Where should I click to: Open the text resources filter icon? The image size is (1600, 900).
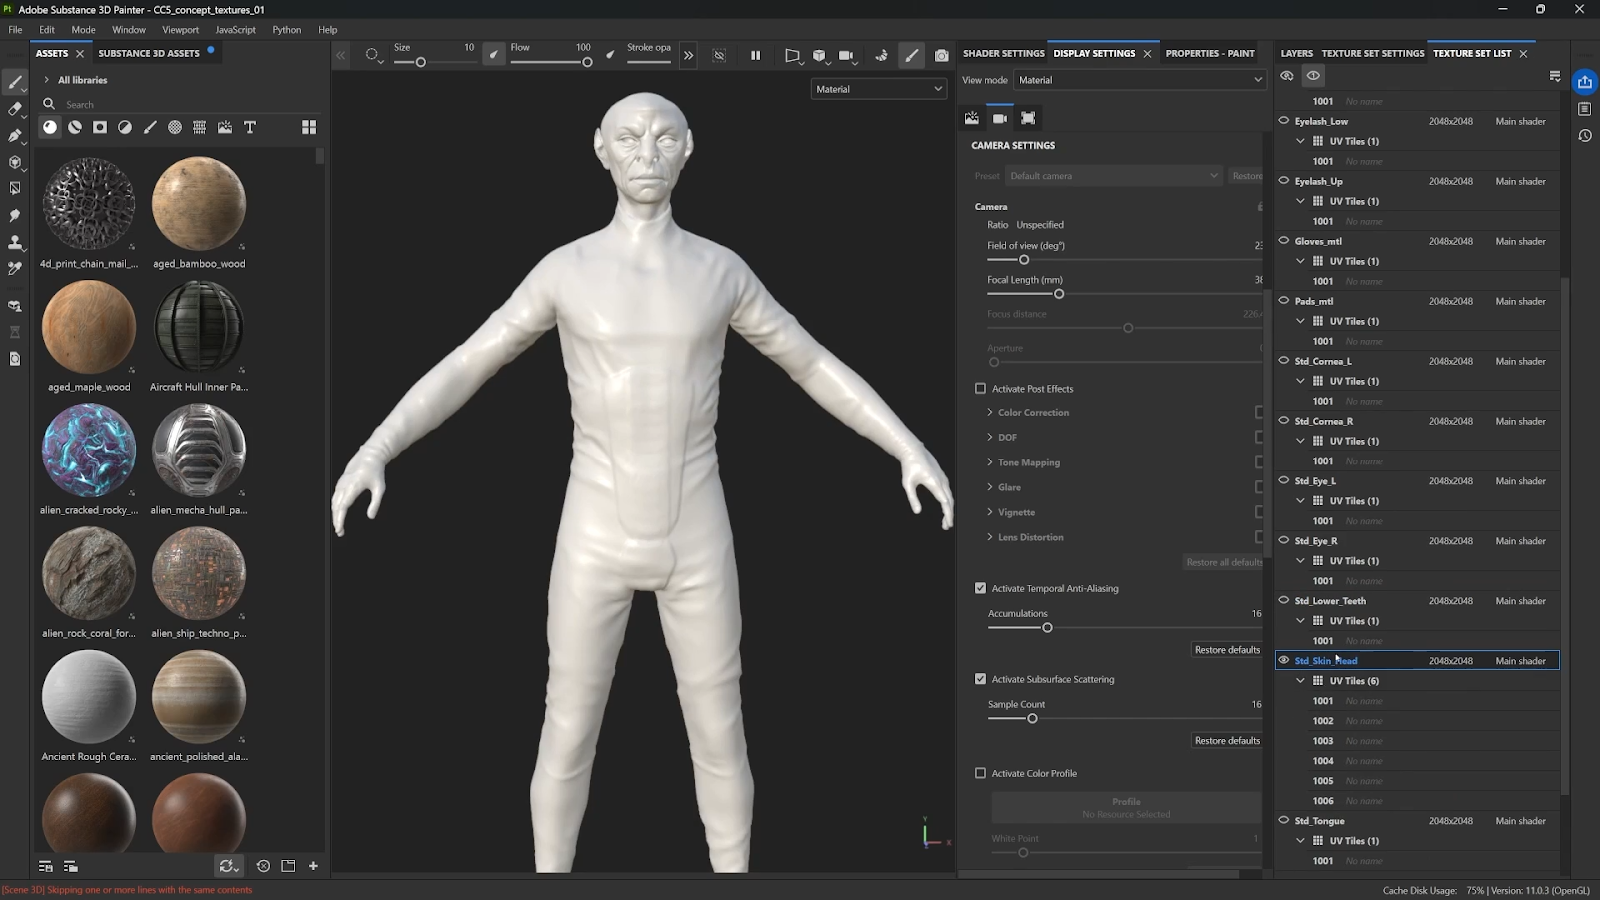[x=250, y=127]
